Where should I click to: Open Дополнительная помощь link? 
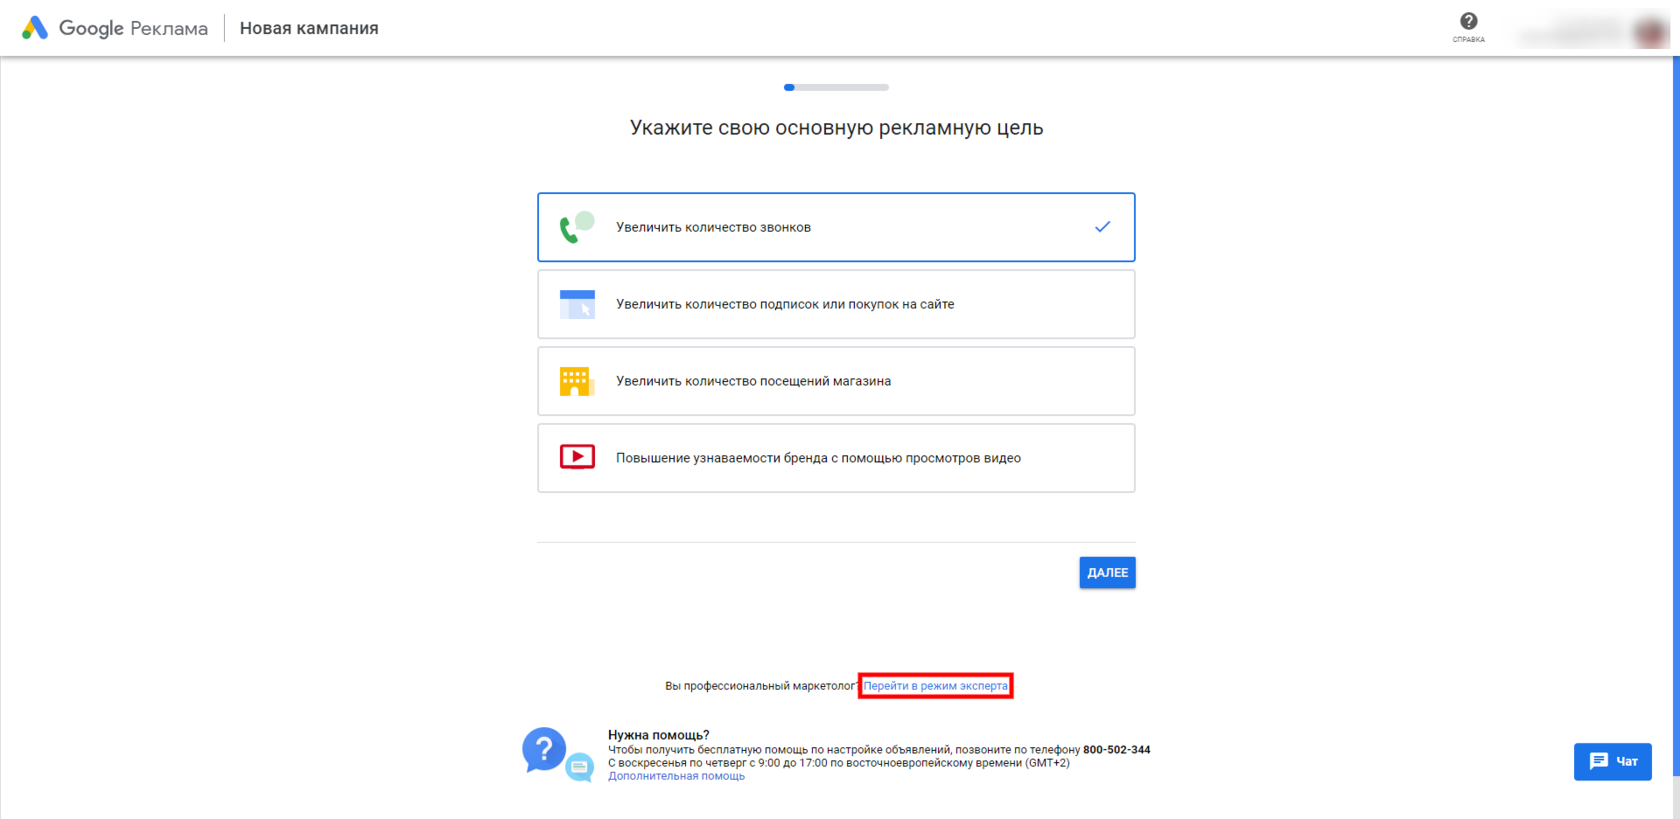676,776
